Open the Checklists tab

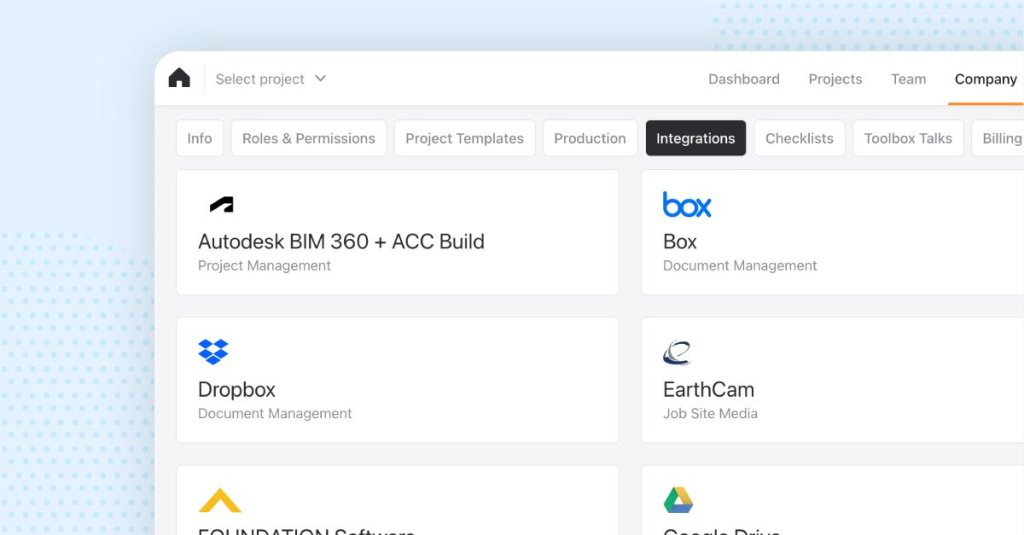(799, 138)
